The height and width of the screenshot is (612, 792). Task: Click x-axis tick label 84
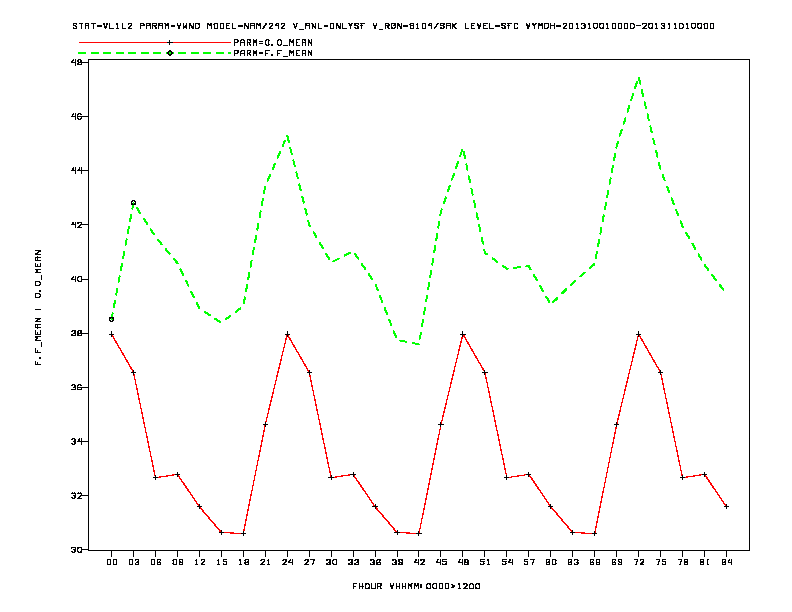coord(726,562)
